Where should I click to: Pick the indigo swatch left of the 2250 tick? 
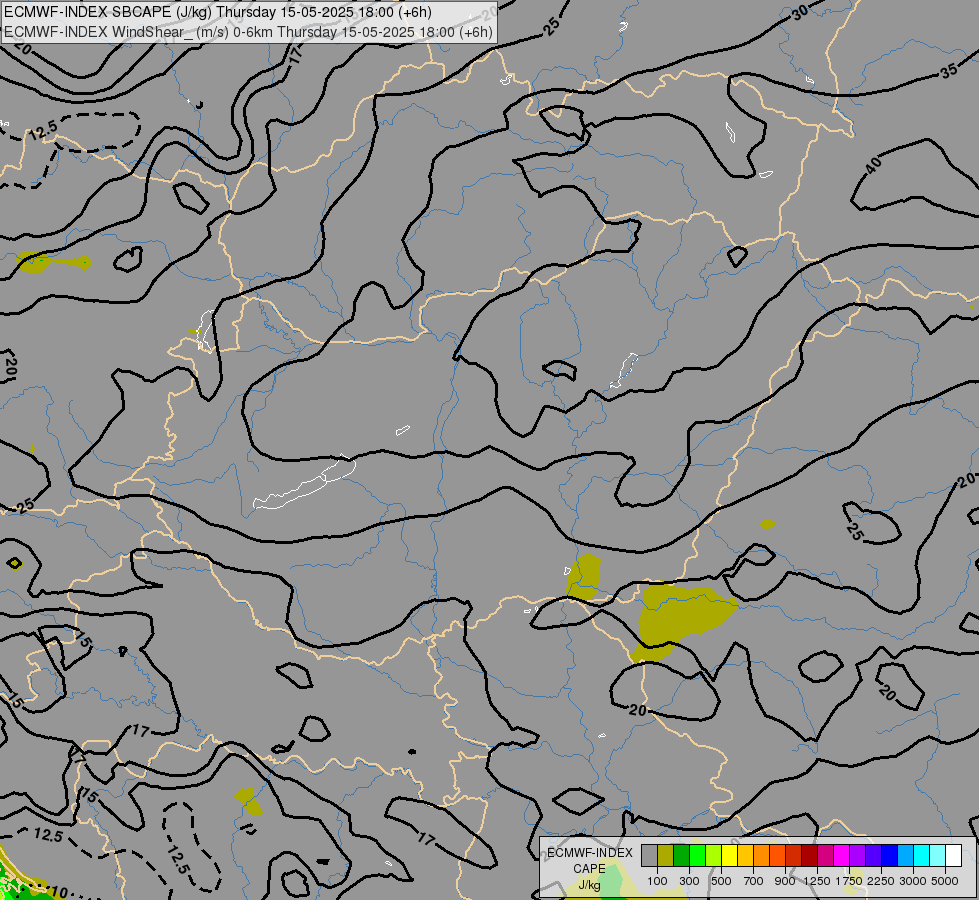pyautogui.click(x=873, y=855)
